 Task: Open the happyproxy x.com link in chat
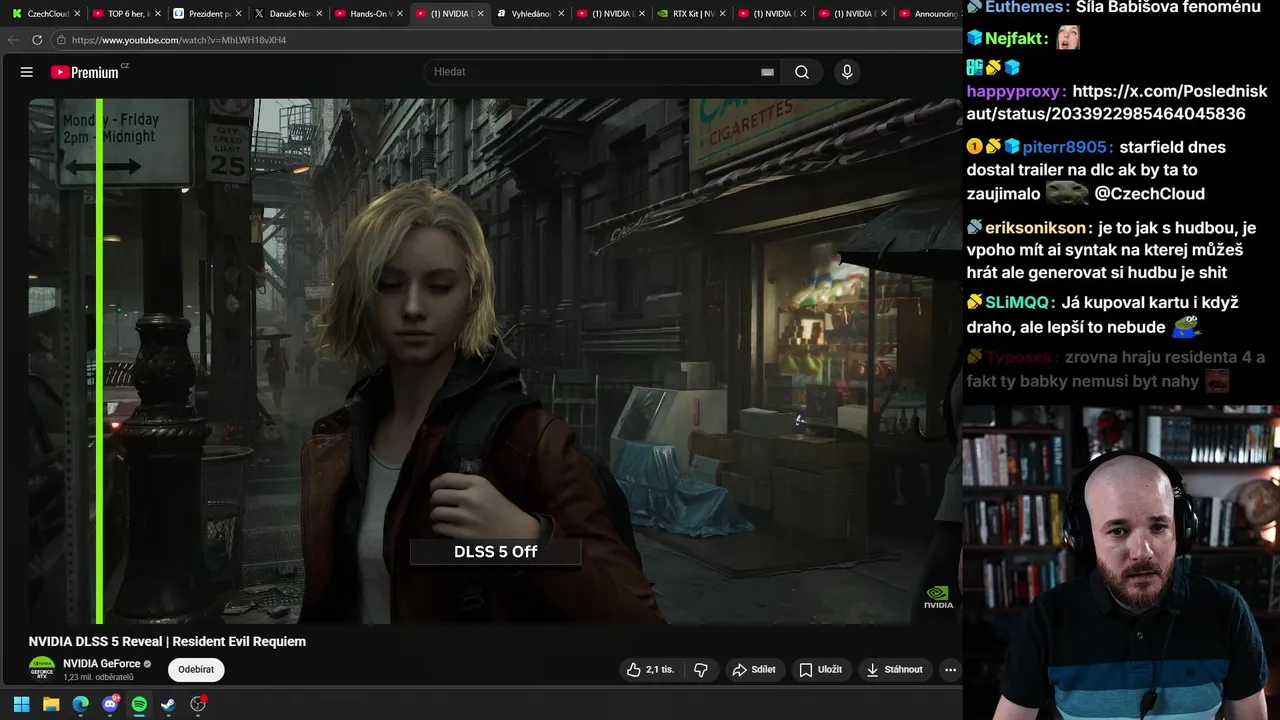pyautogui.click(x=1117, y=102)
